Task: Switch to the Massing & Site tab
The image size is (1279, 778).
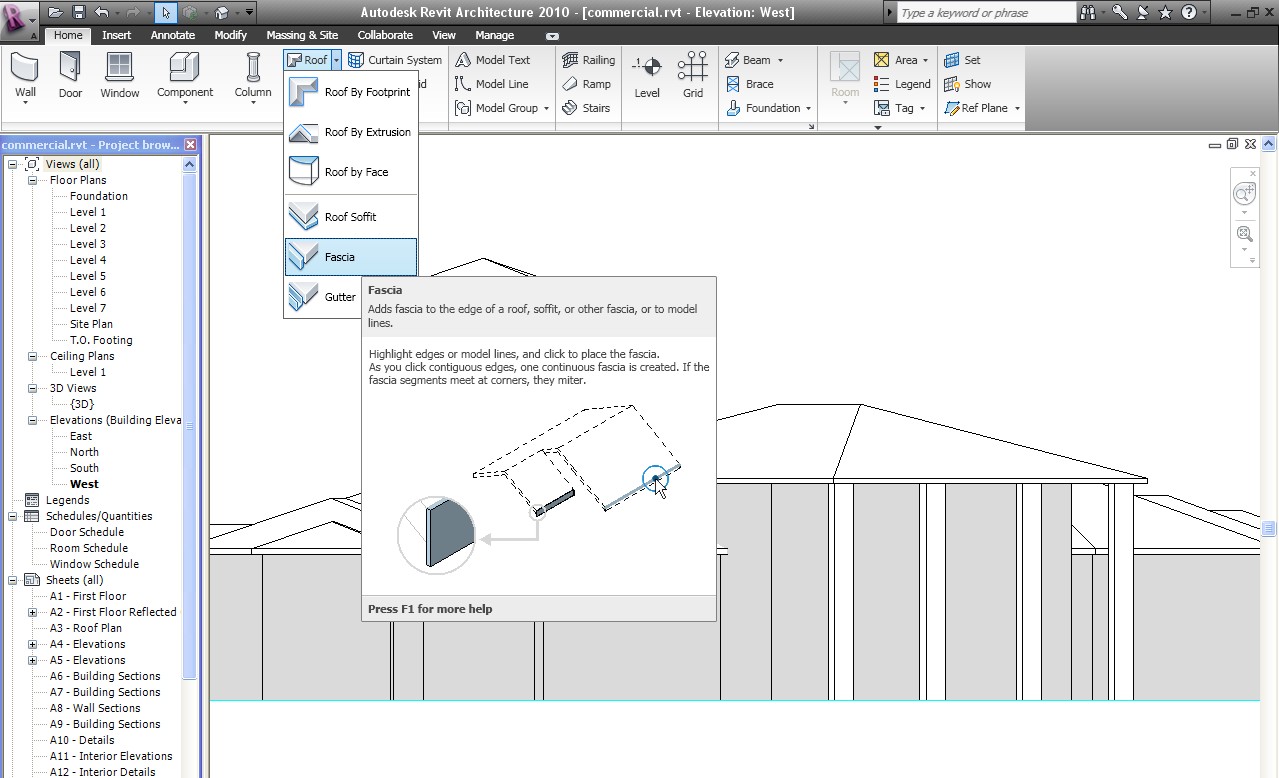Action: [x=302, y=35]
